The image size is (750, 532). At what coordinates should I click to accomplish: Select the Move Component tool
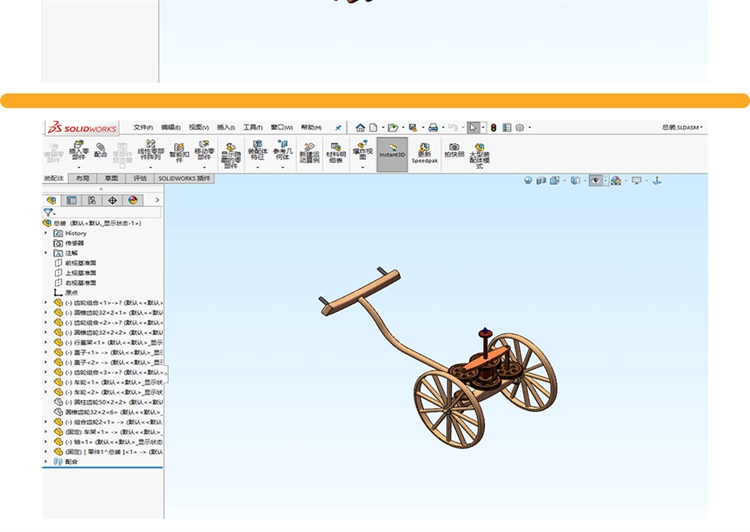coord(204,150)
